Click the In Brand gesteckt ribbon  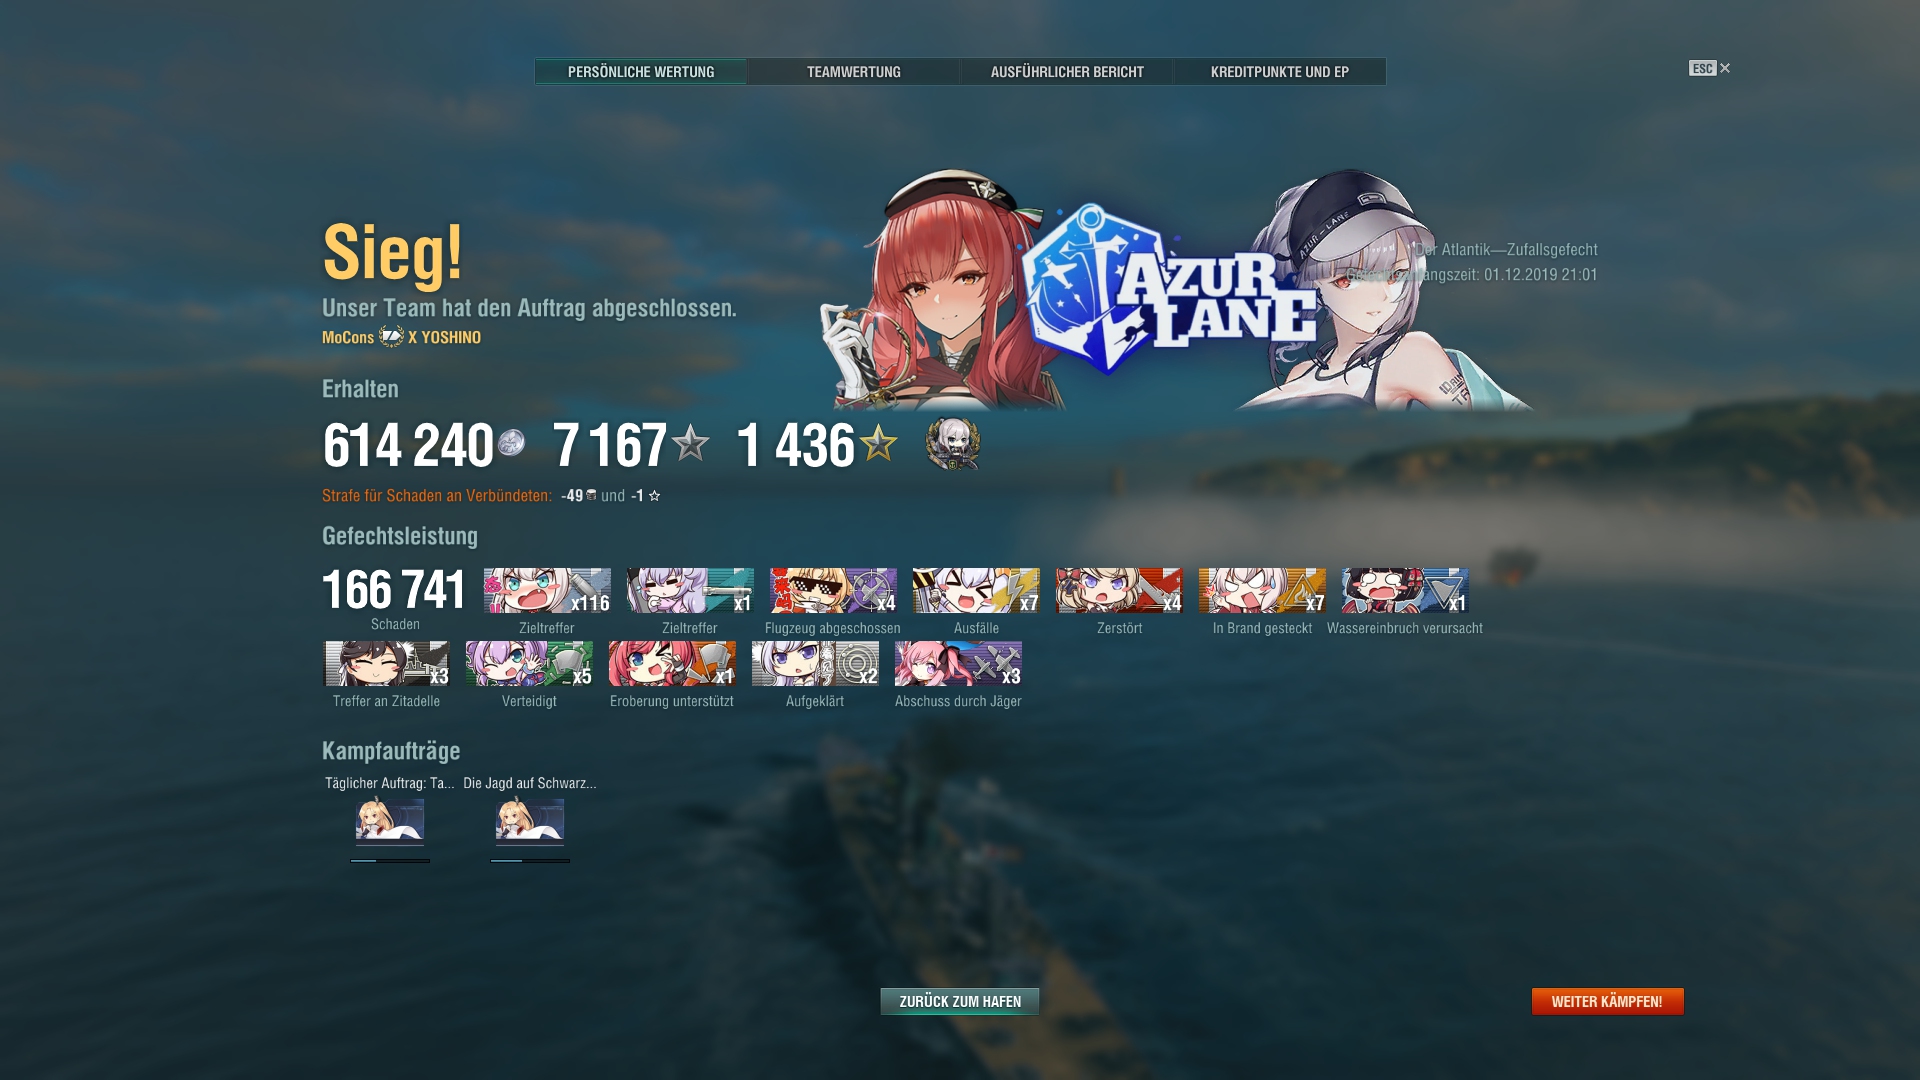click(x=1262, y=591)
